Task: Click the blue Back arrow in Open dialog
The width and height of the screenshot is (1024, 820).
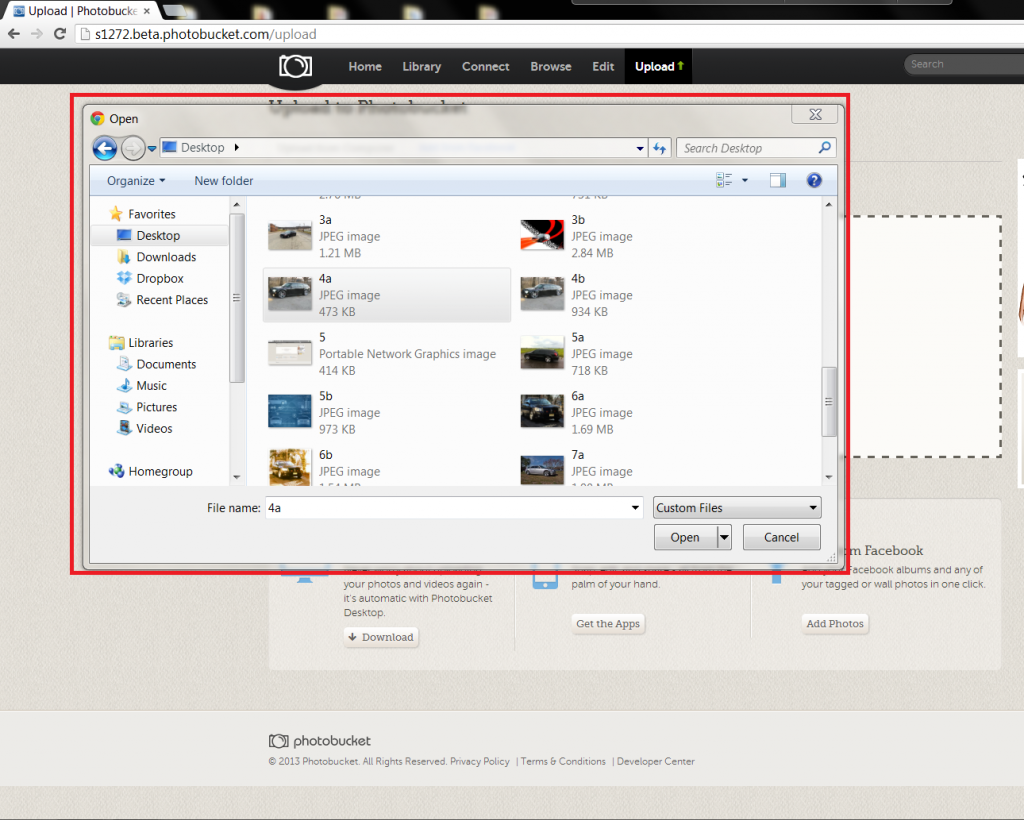Action: pos(104,148)
